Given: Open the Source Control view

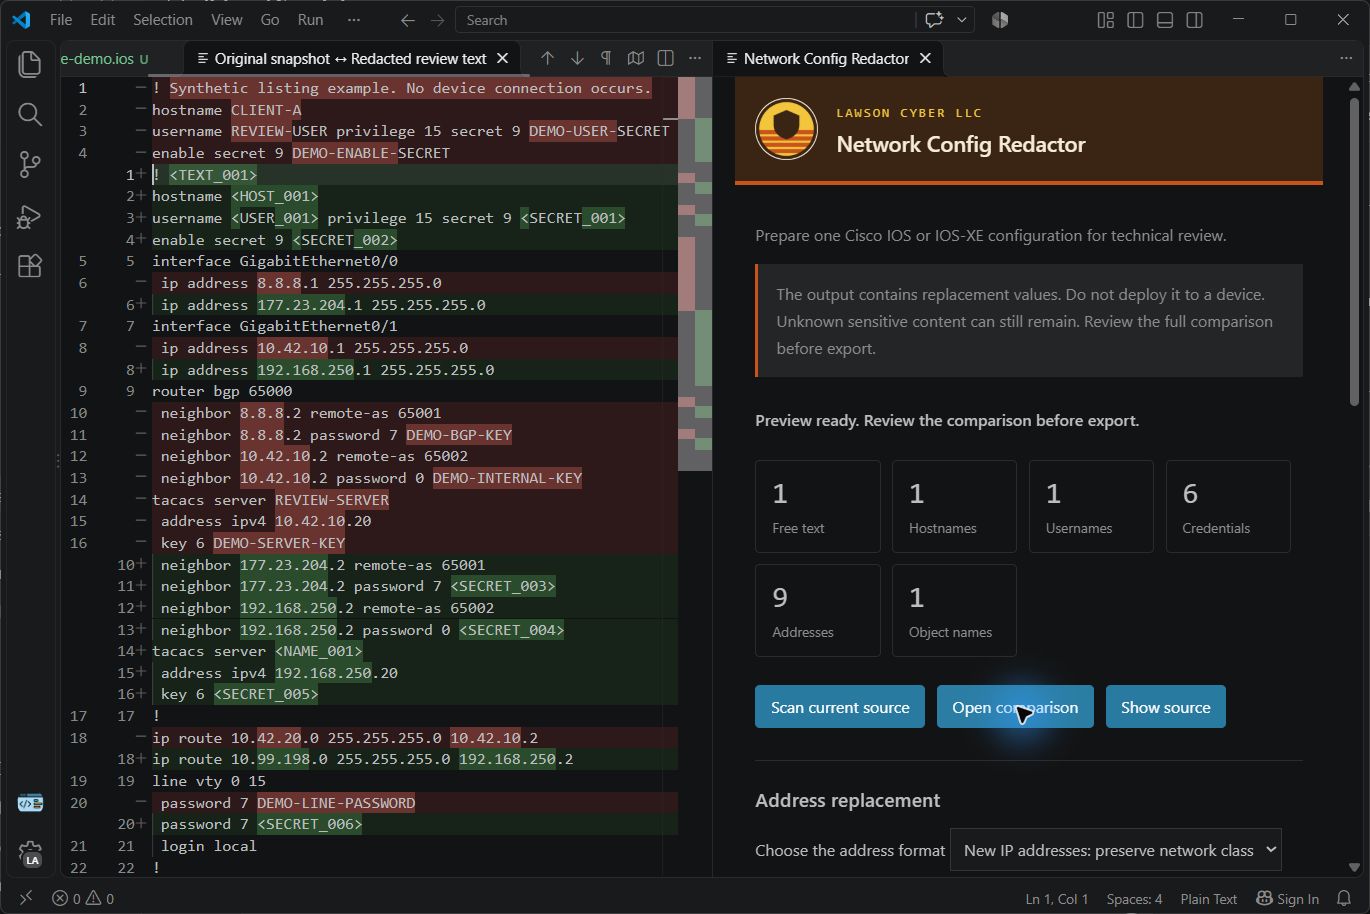Looking at the screenshot, I should click(30, 165).
